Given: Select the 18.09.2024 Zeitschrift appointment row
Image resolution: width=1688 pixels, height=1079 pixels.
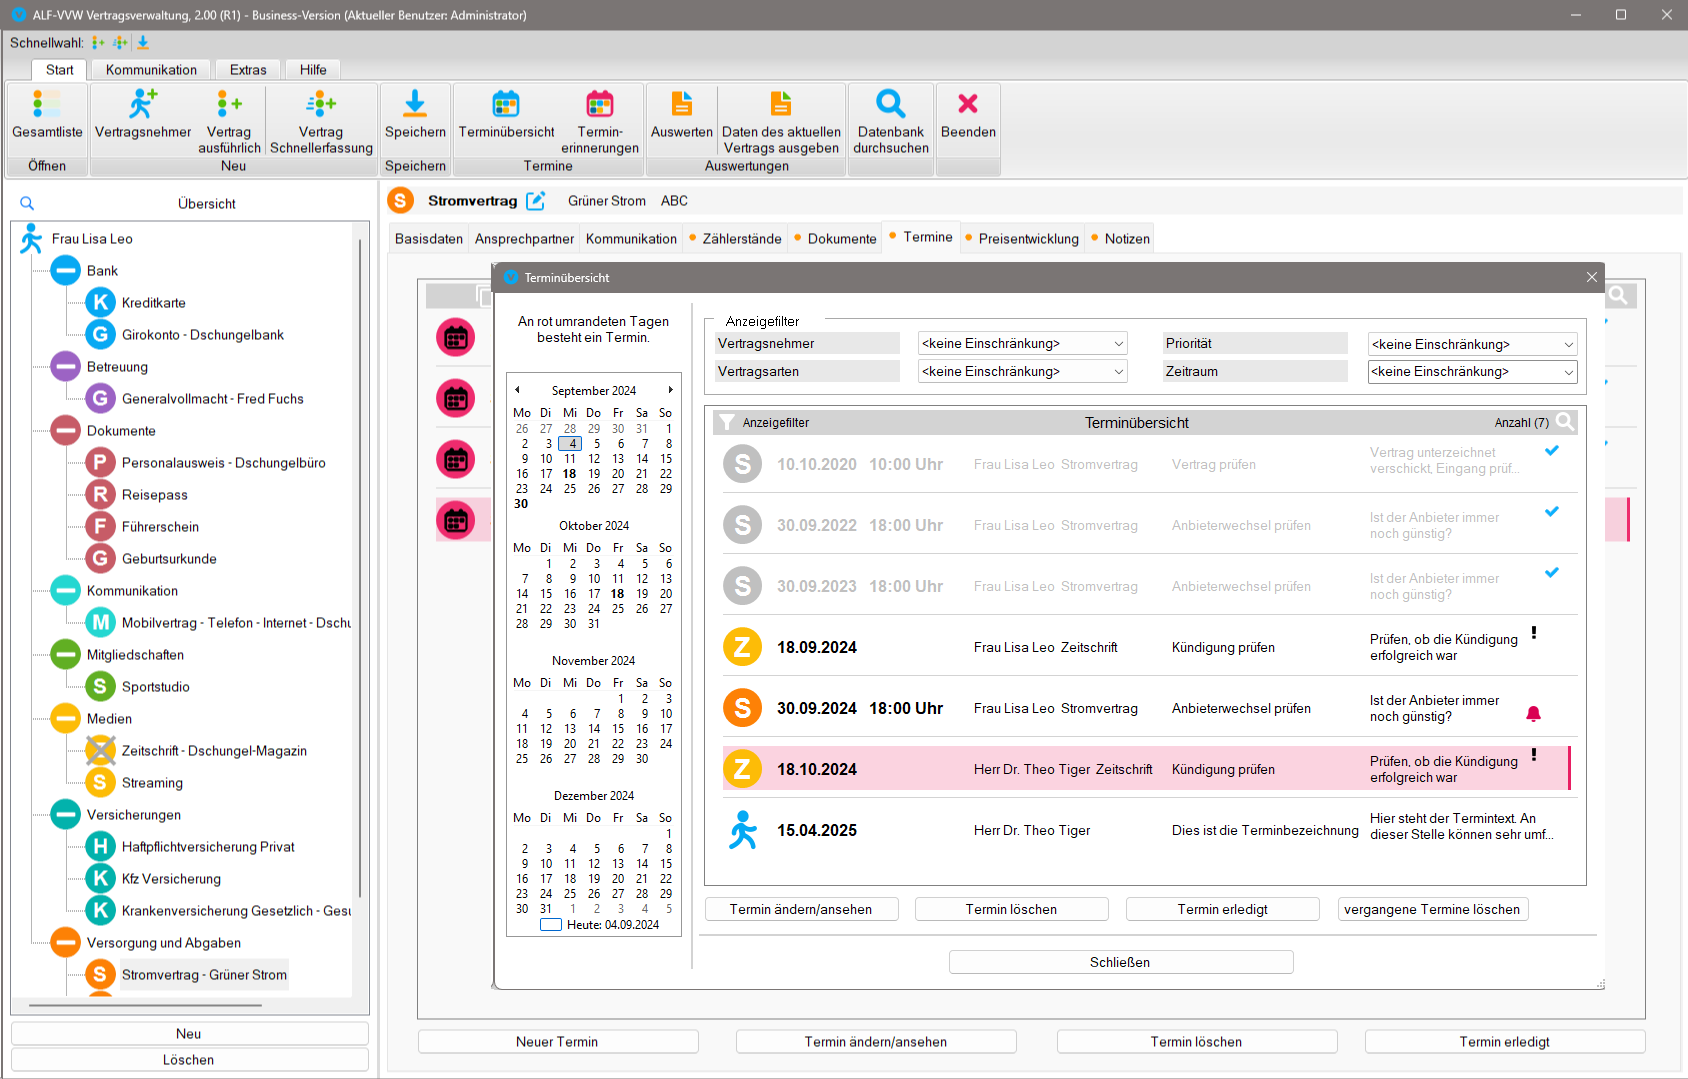Looking at the screenshot, I should (1146, 647).
